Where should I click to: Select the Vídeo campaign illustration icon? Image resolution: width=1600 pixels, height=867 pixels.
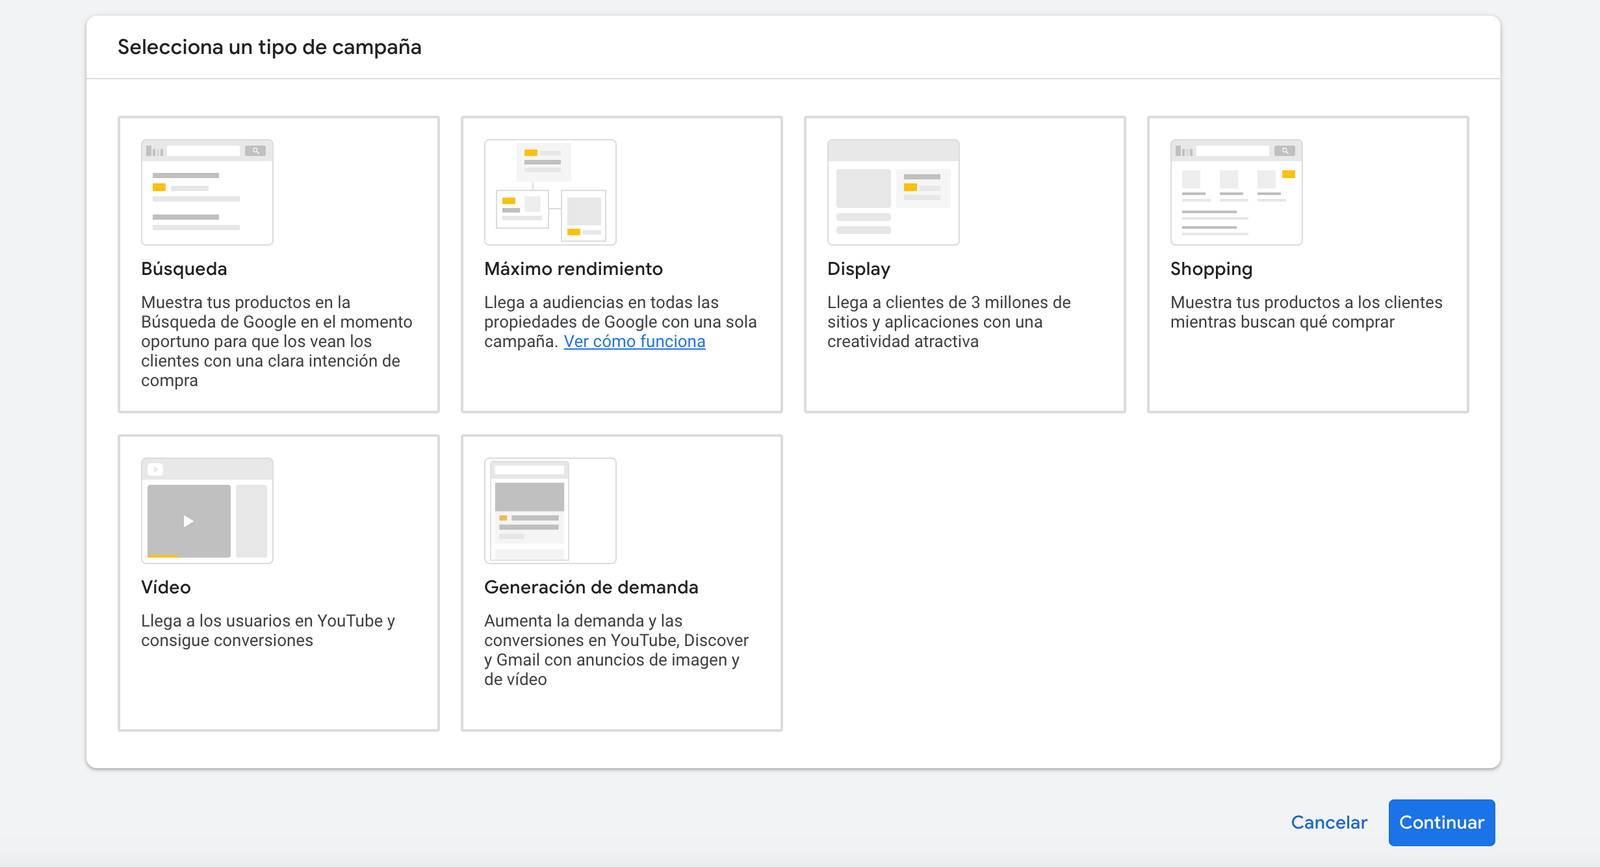[x=207, y=511]
